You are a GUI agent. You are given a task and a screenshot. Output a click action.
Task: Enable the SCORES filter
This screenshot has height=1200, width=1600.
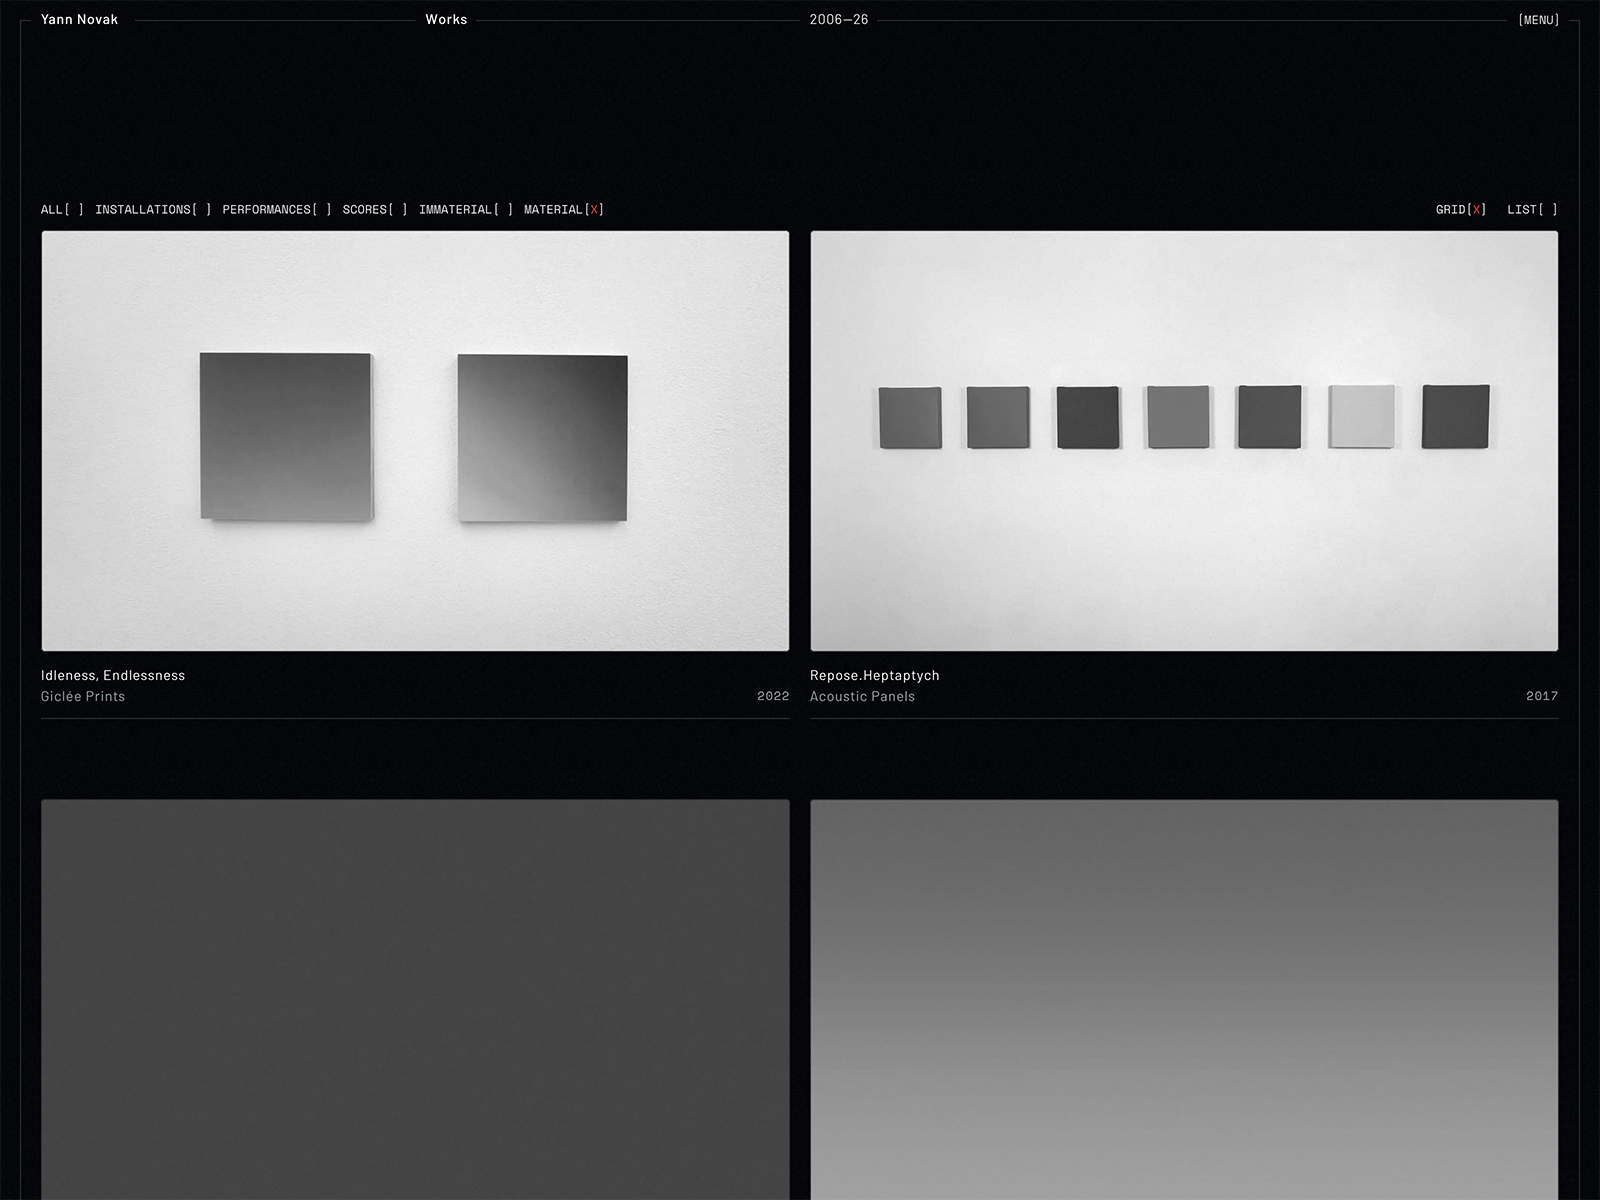pos(375,210)
